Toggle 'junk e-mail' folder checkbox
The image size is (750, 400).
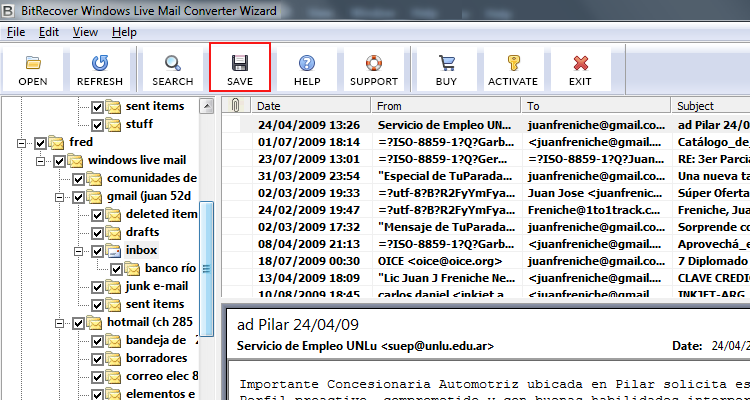tap(97, 288)
